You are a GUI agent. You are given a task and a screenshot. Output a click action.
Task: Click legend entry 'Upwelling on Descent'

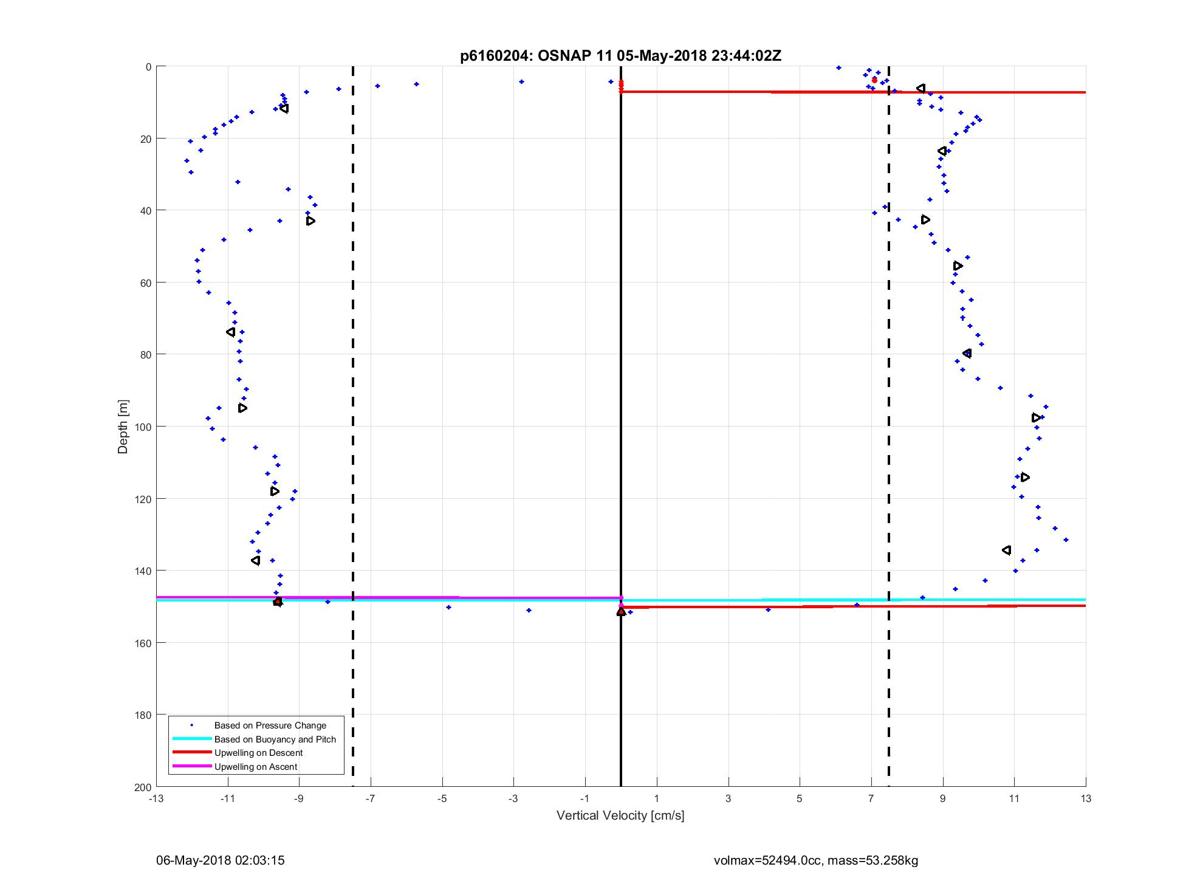point(259,752)
